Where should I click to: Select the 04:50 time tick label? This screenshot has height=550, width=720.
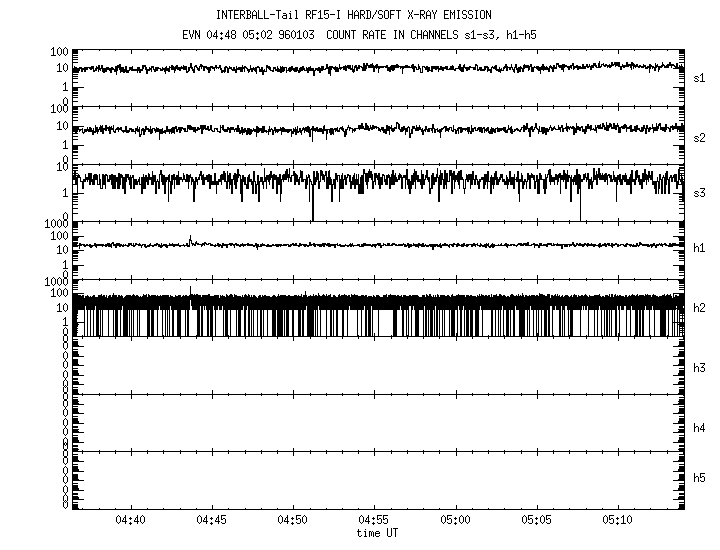[293, 521]
